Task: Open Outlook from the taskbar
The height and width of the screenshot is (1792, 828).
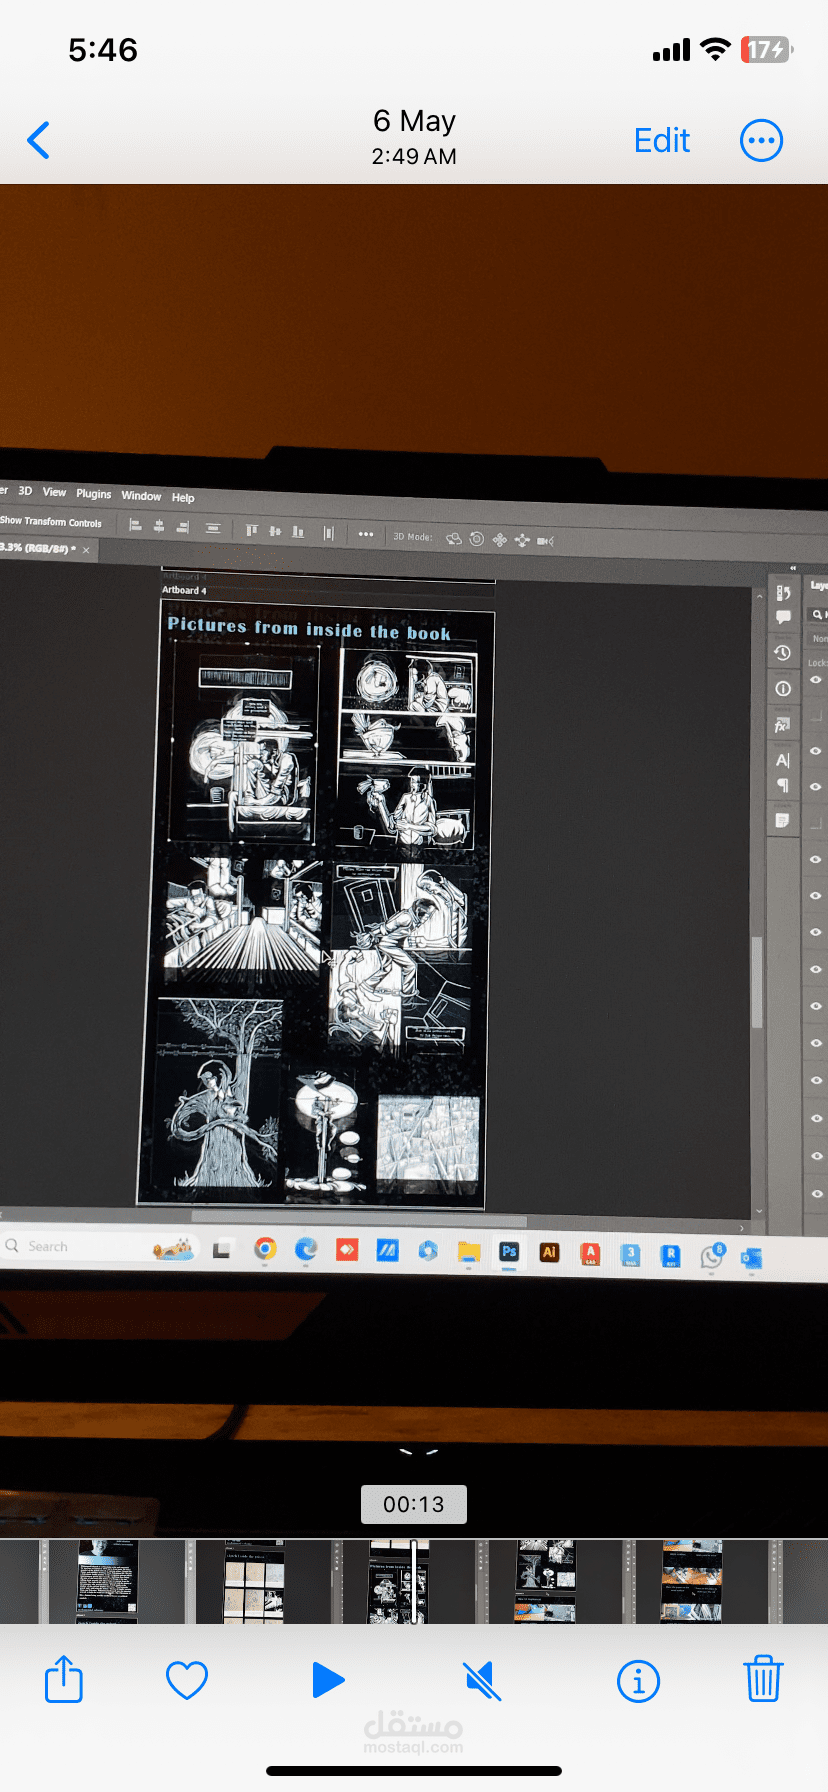Action: 751,1259
